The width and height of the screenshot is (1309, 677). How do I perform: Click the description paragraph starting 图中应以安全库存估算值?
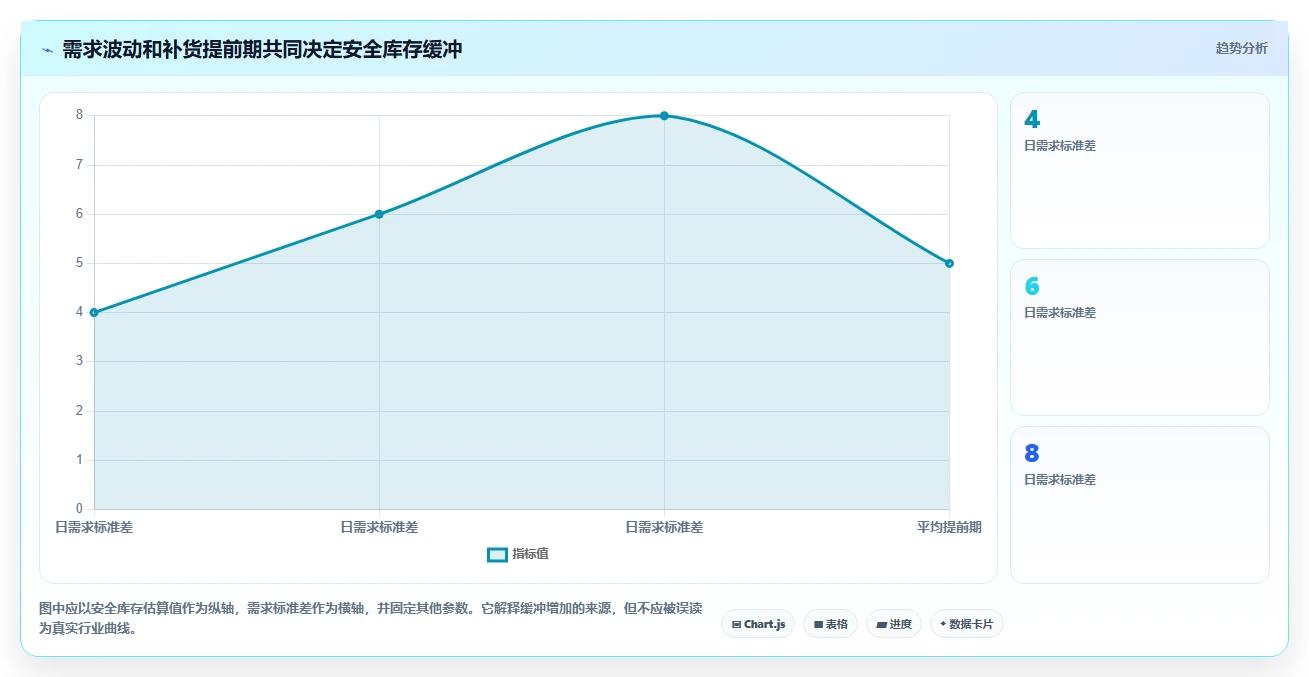tap(371, 618)
